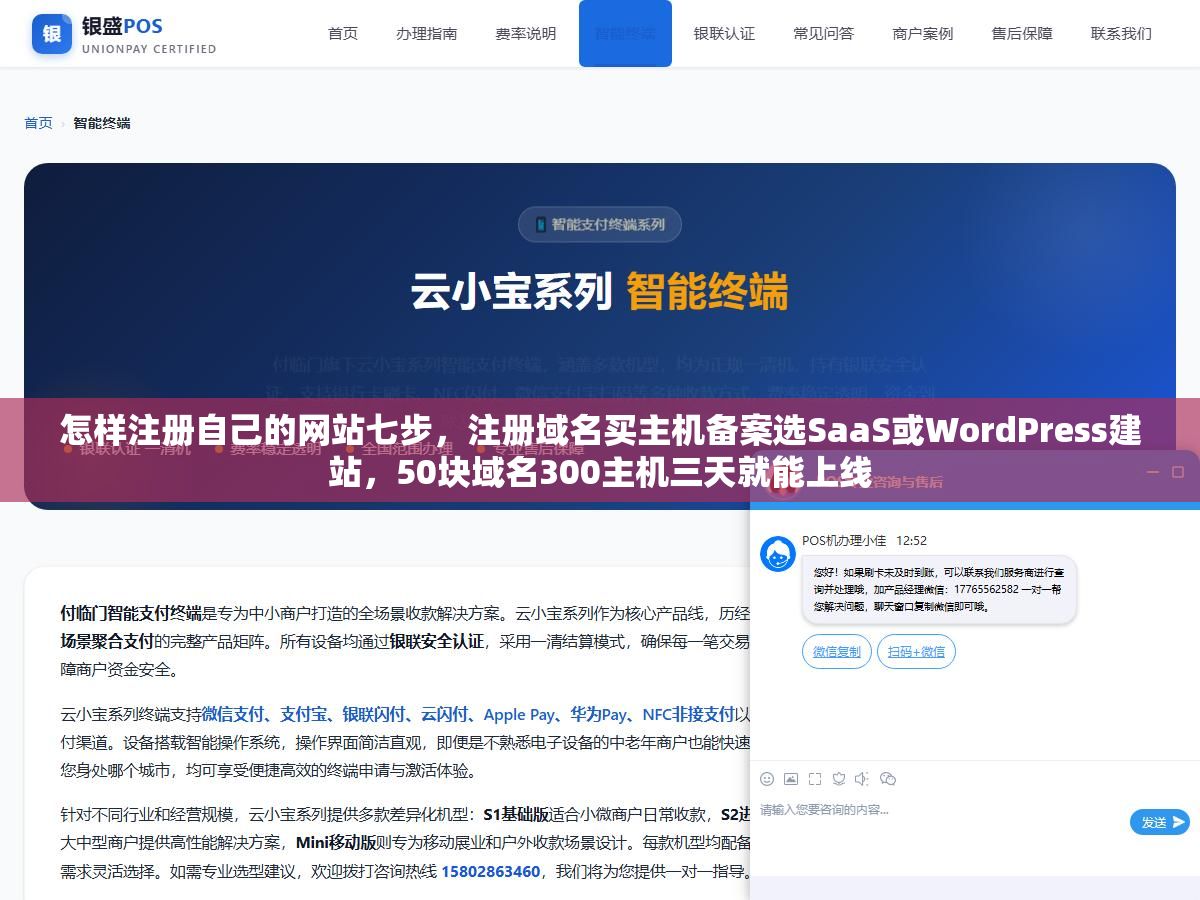Click the blue 华为Pay text
Image resolution: width=1200 pixels, height=900 pixels.
599,714
